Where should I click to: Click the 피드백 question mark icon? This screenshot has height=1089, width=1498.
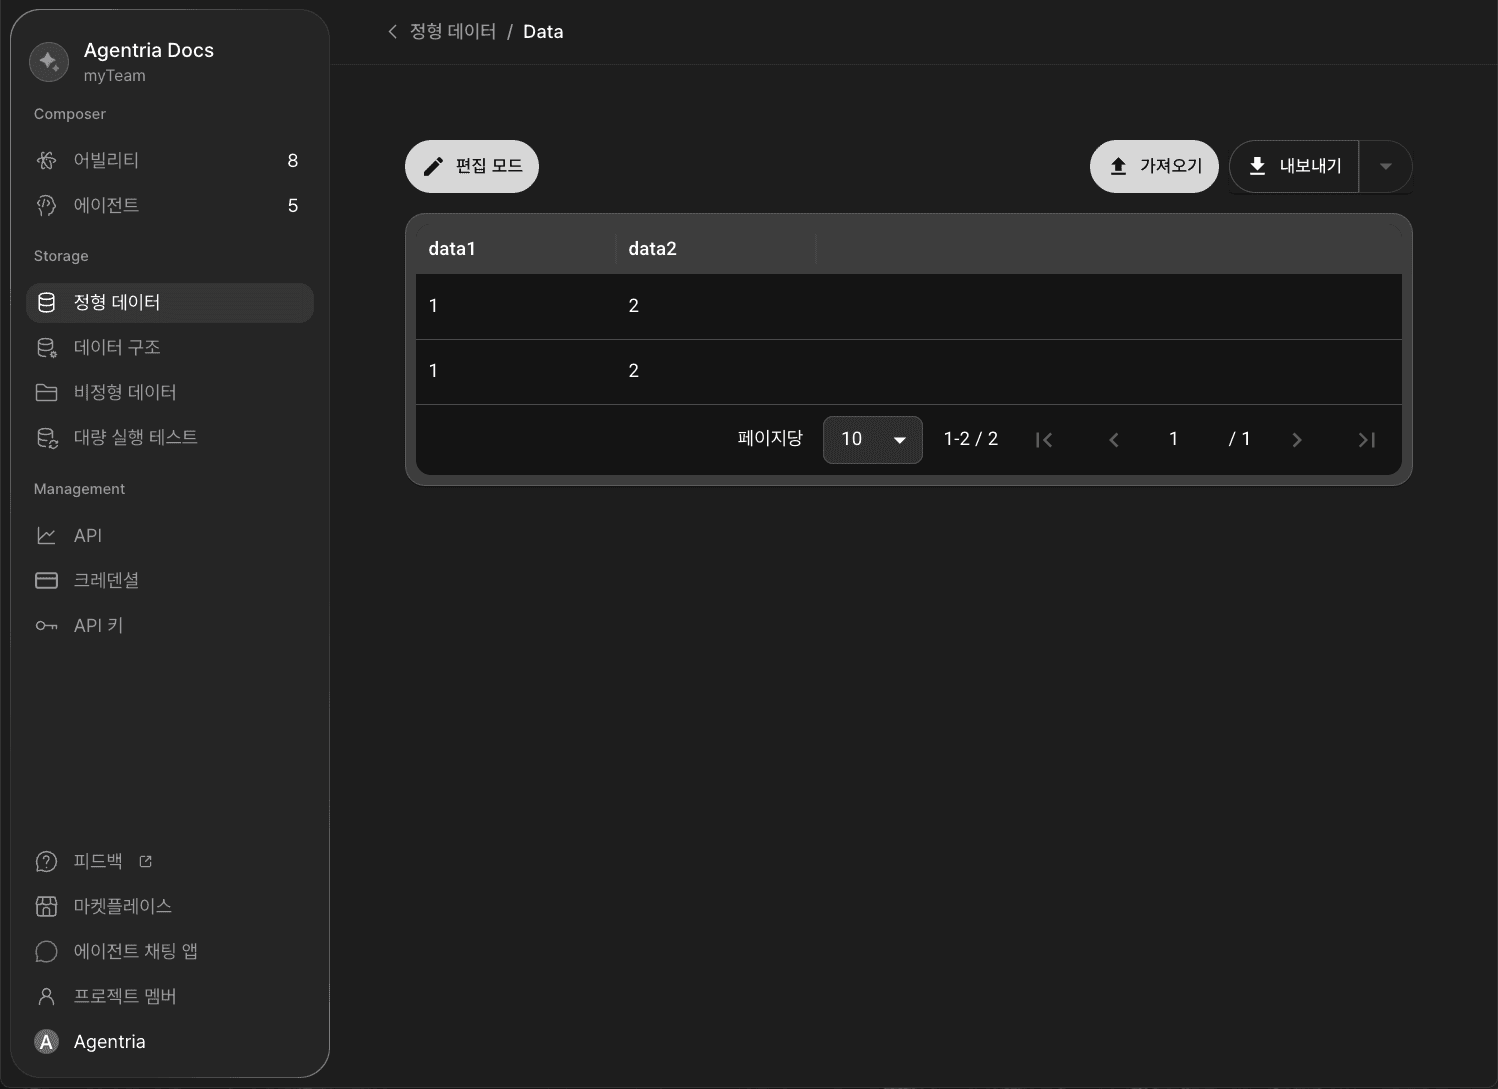tap(46, 861)
